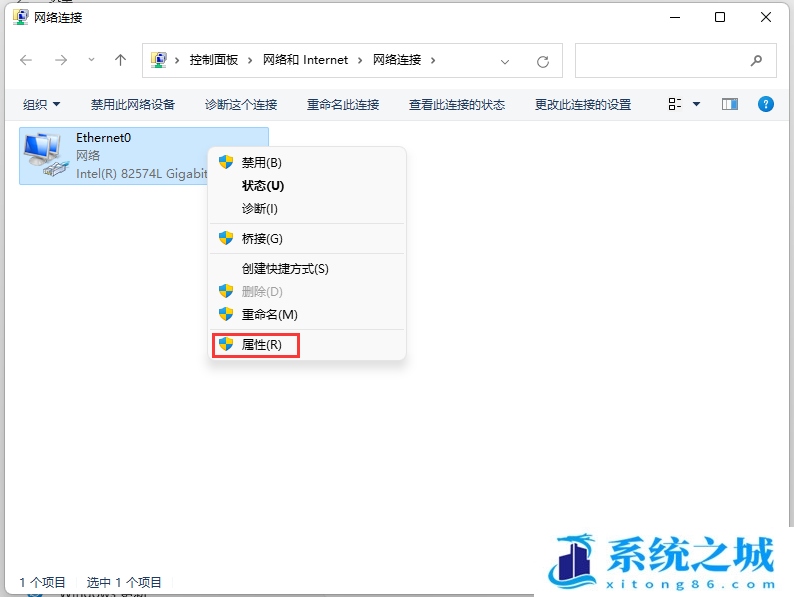Click 重命名此连接 in the toolbar
The image size is (794, 597).
343,104
